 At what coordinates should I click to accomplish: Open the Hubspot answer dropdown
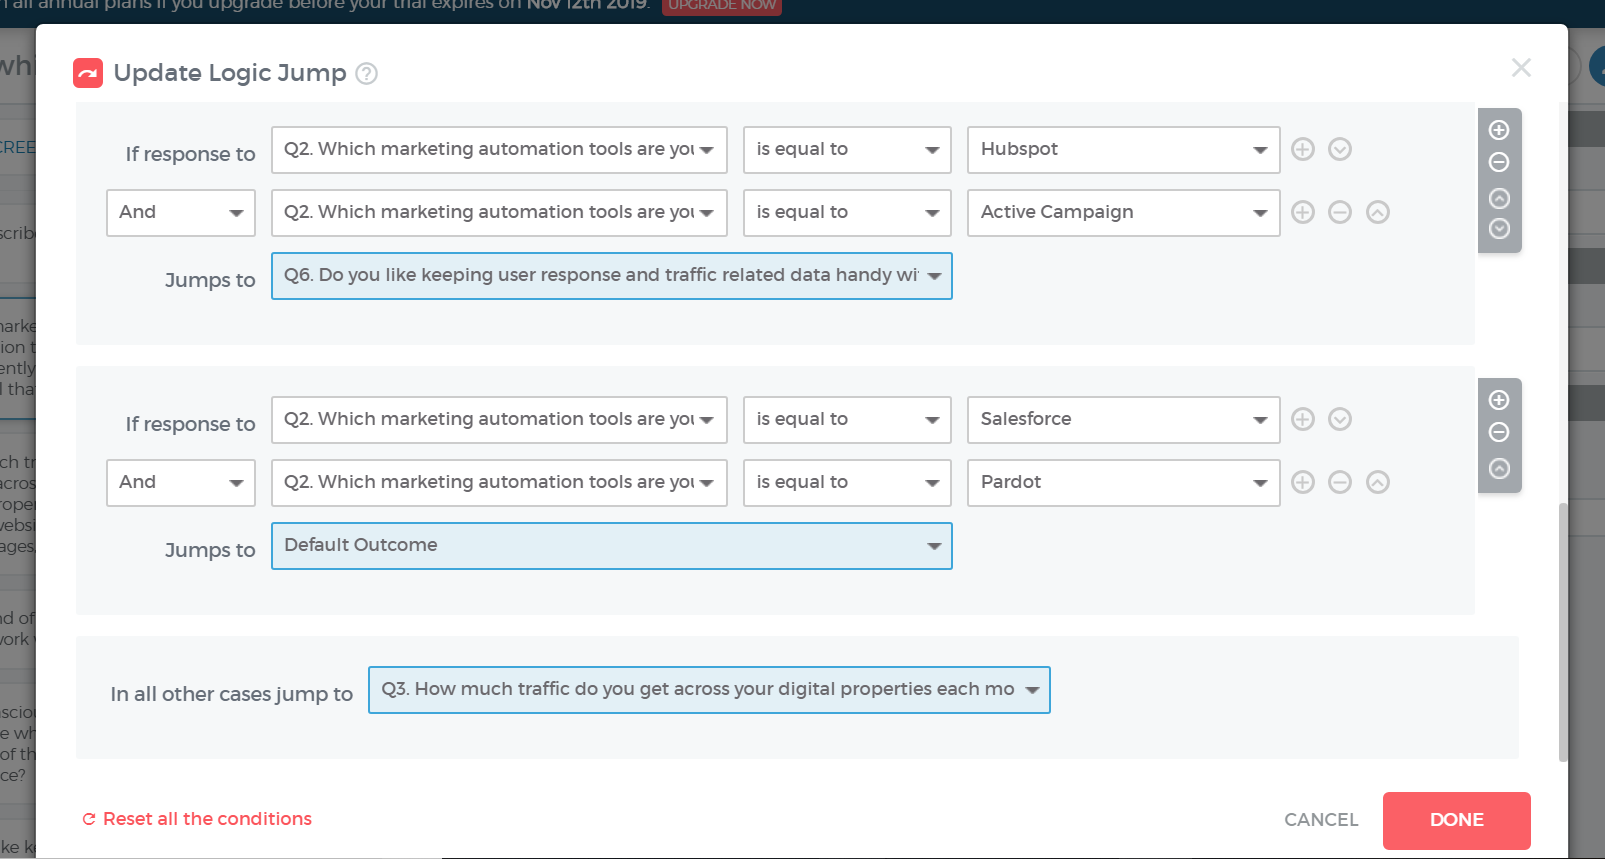(1123, 150)
